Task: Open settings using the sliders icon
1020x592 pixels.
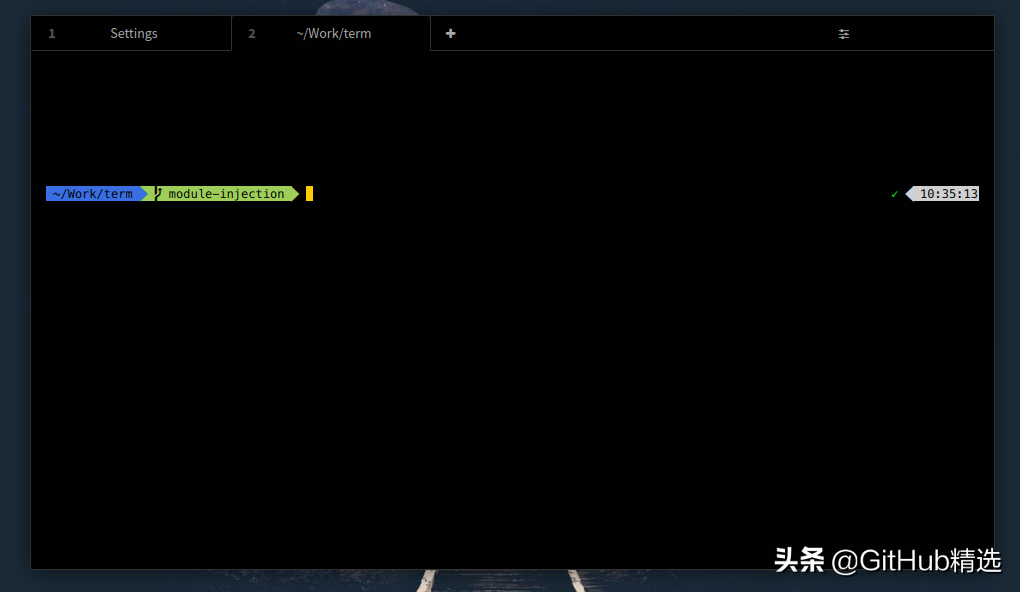Action: pyautogui.click(x=844, y=34)
